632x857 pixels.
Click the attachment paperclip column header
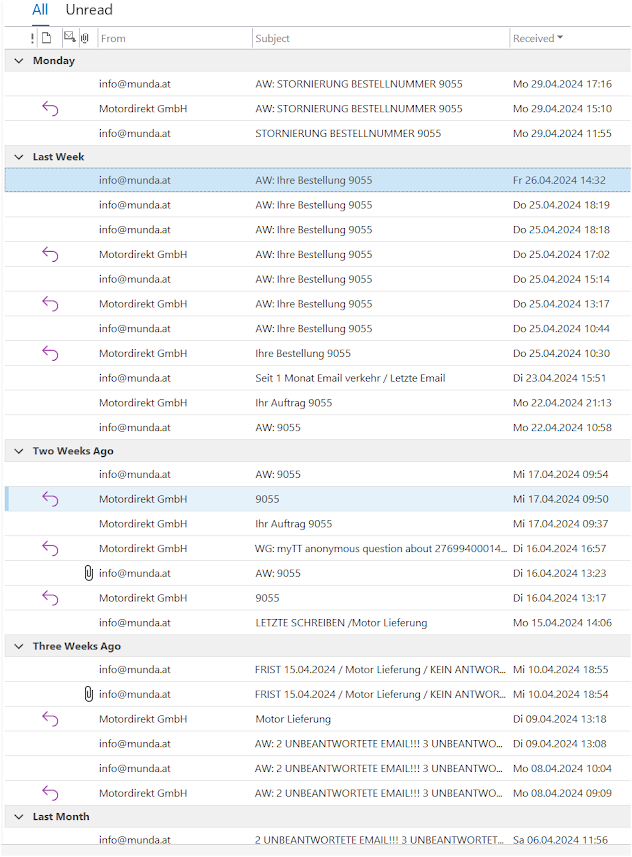pos(84,37)
